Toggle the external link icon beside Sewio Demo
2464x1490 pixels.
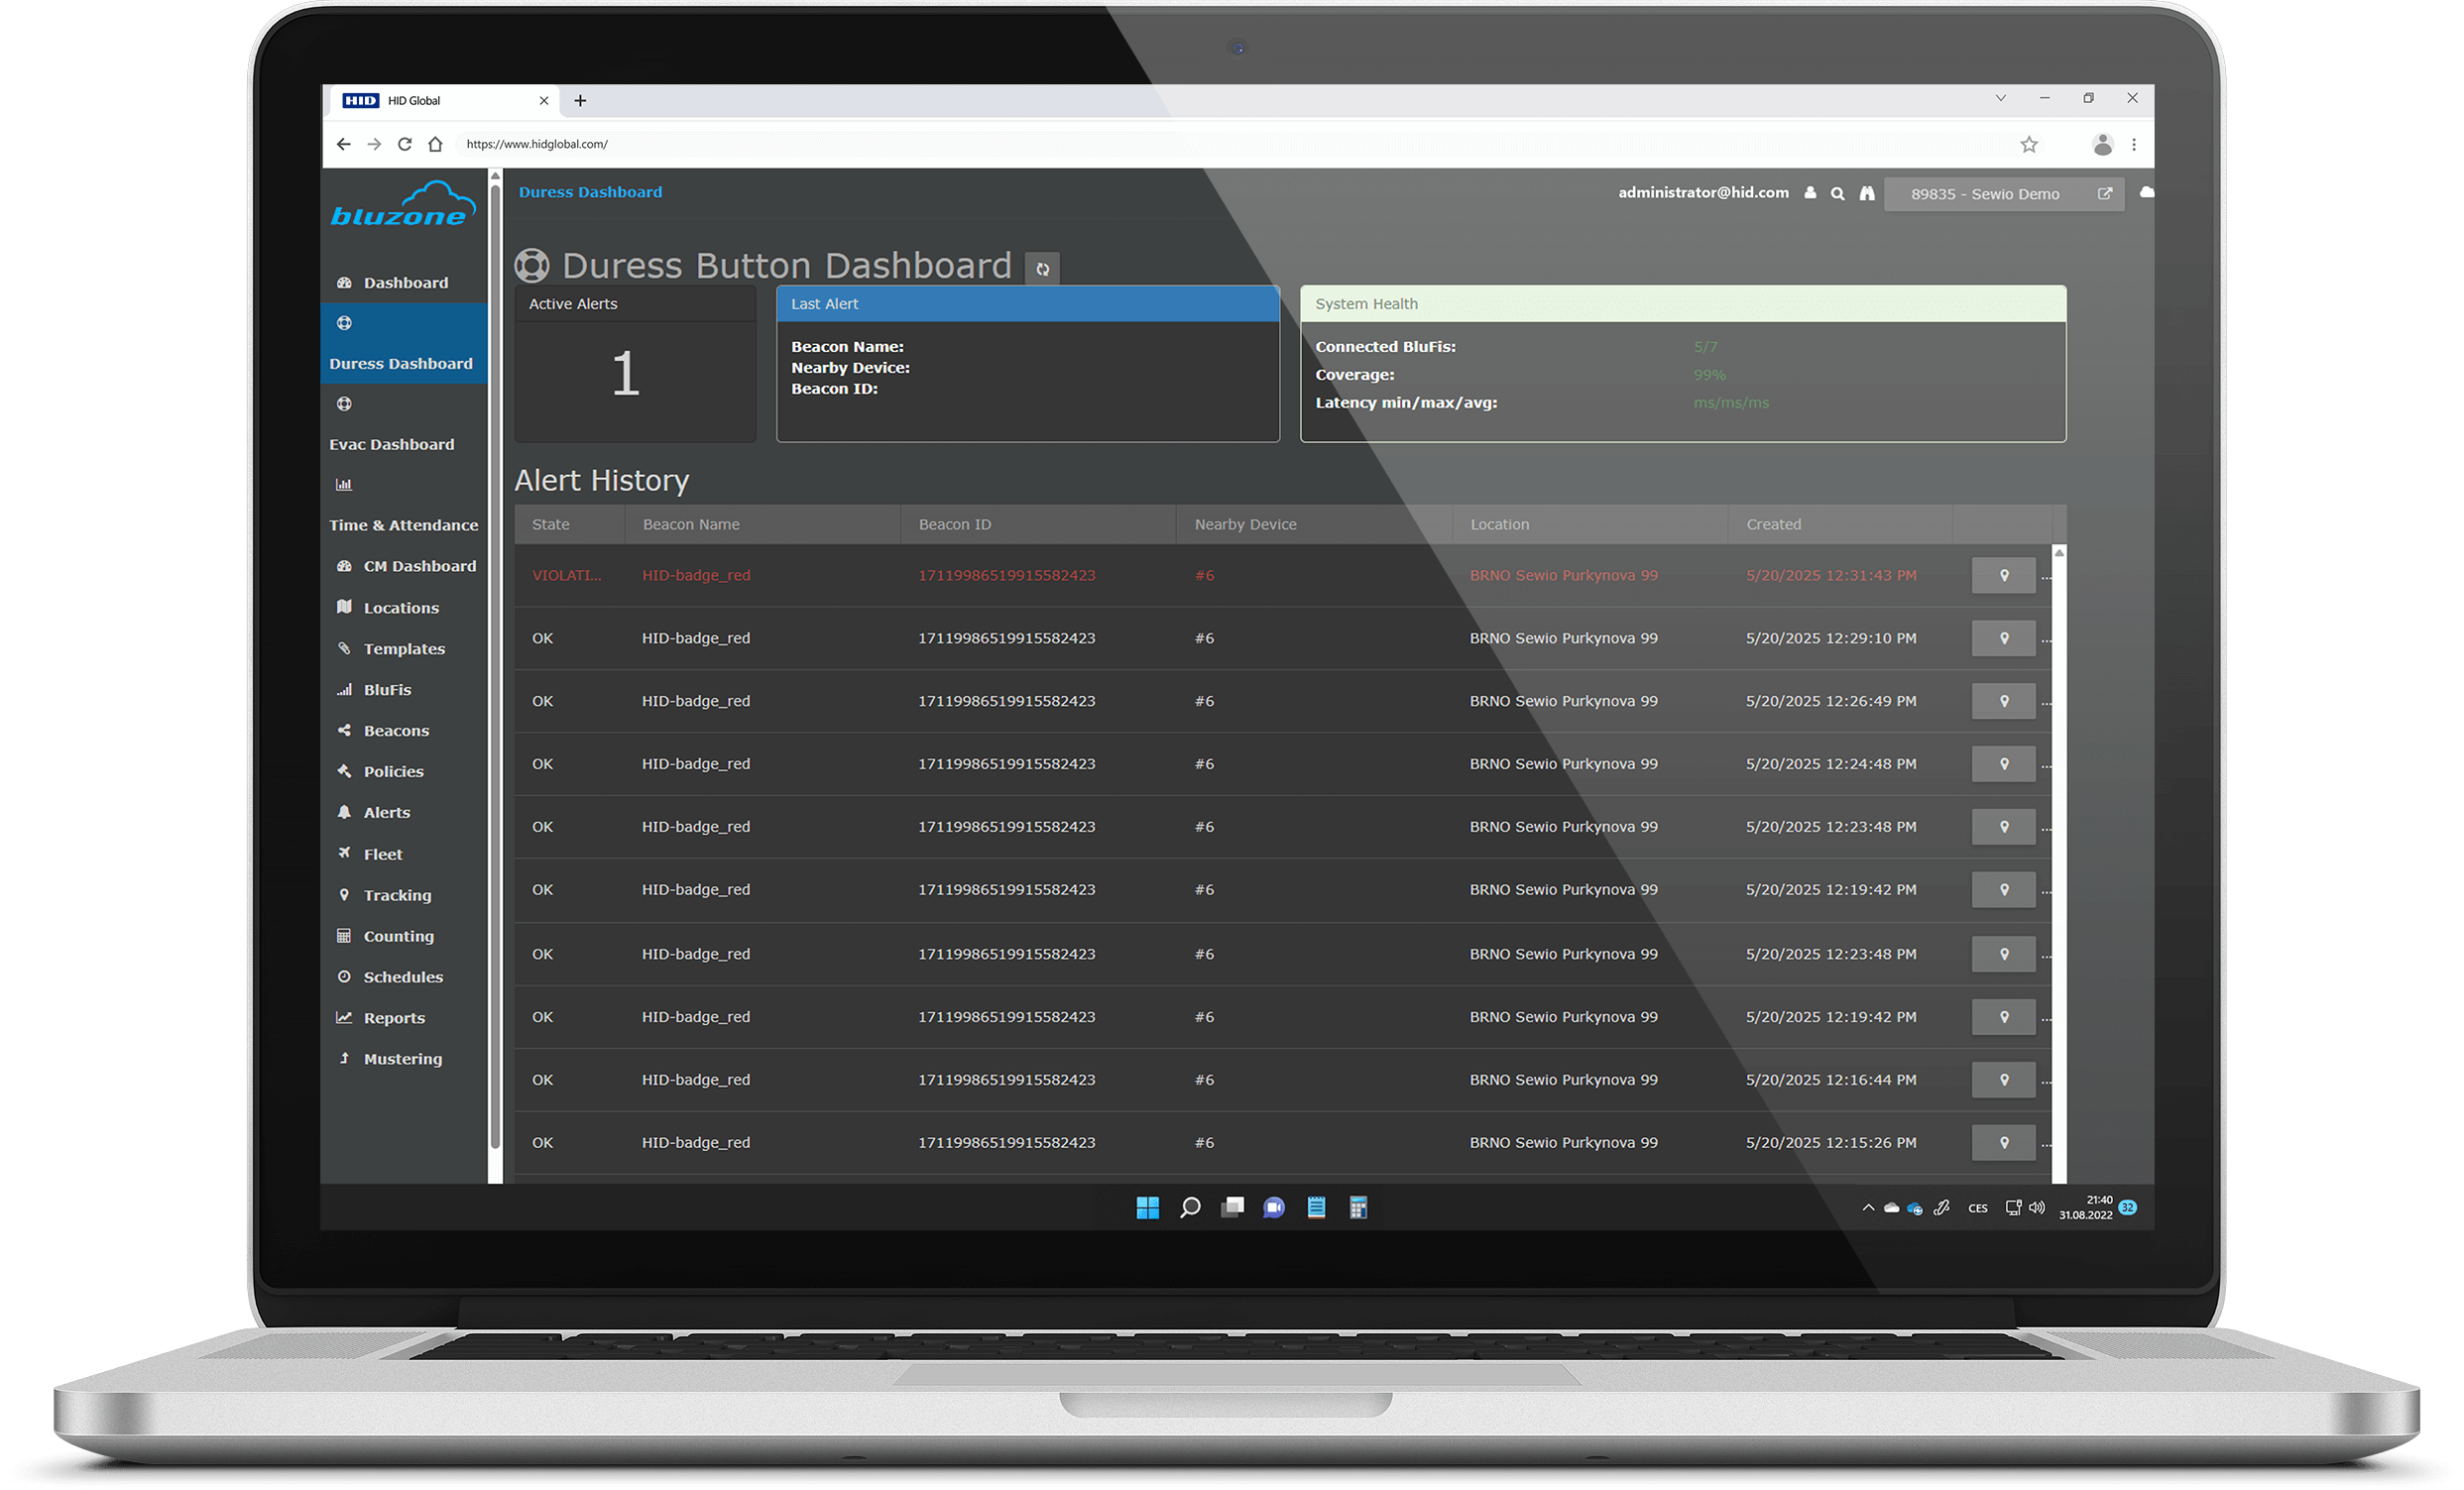pos(2106,193)
